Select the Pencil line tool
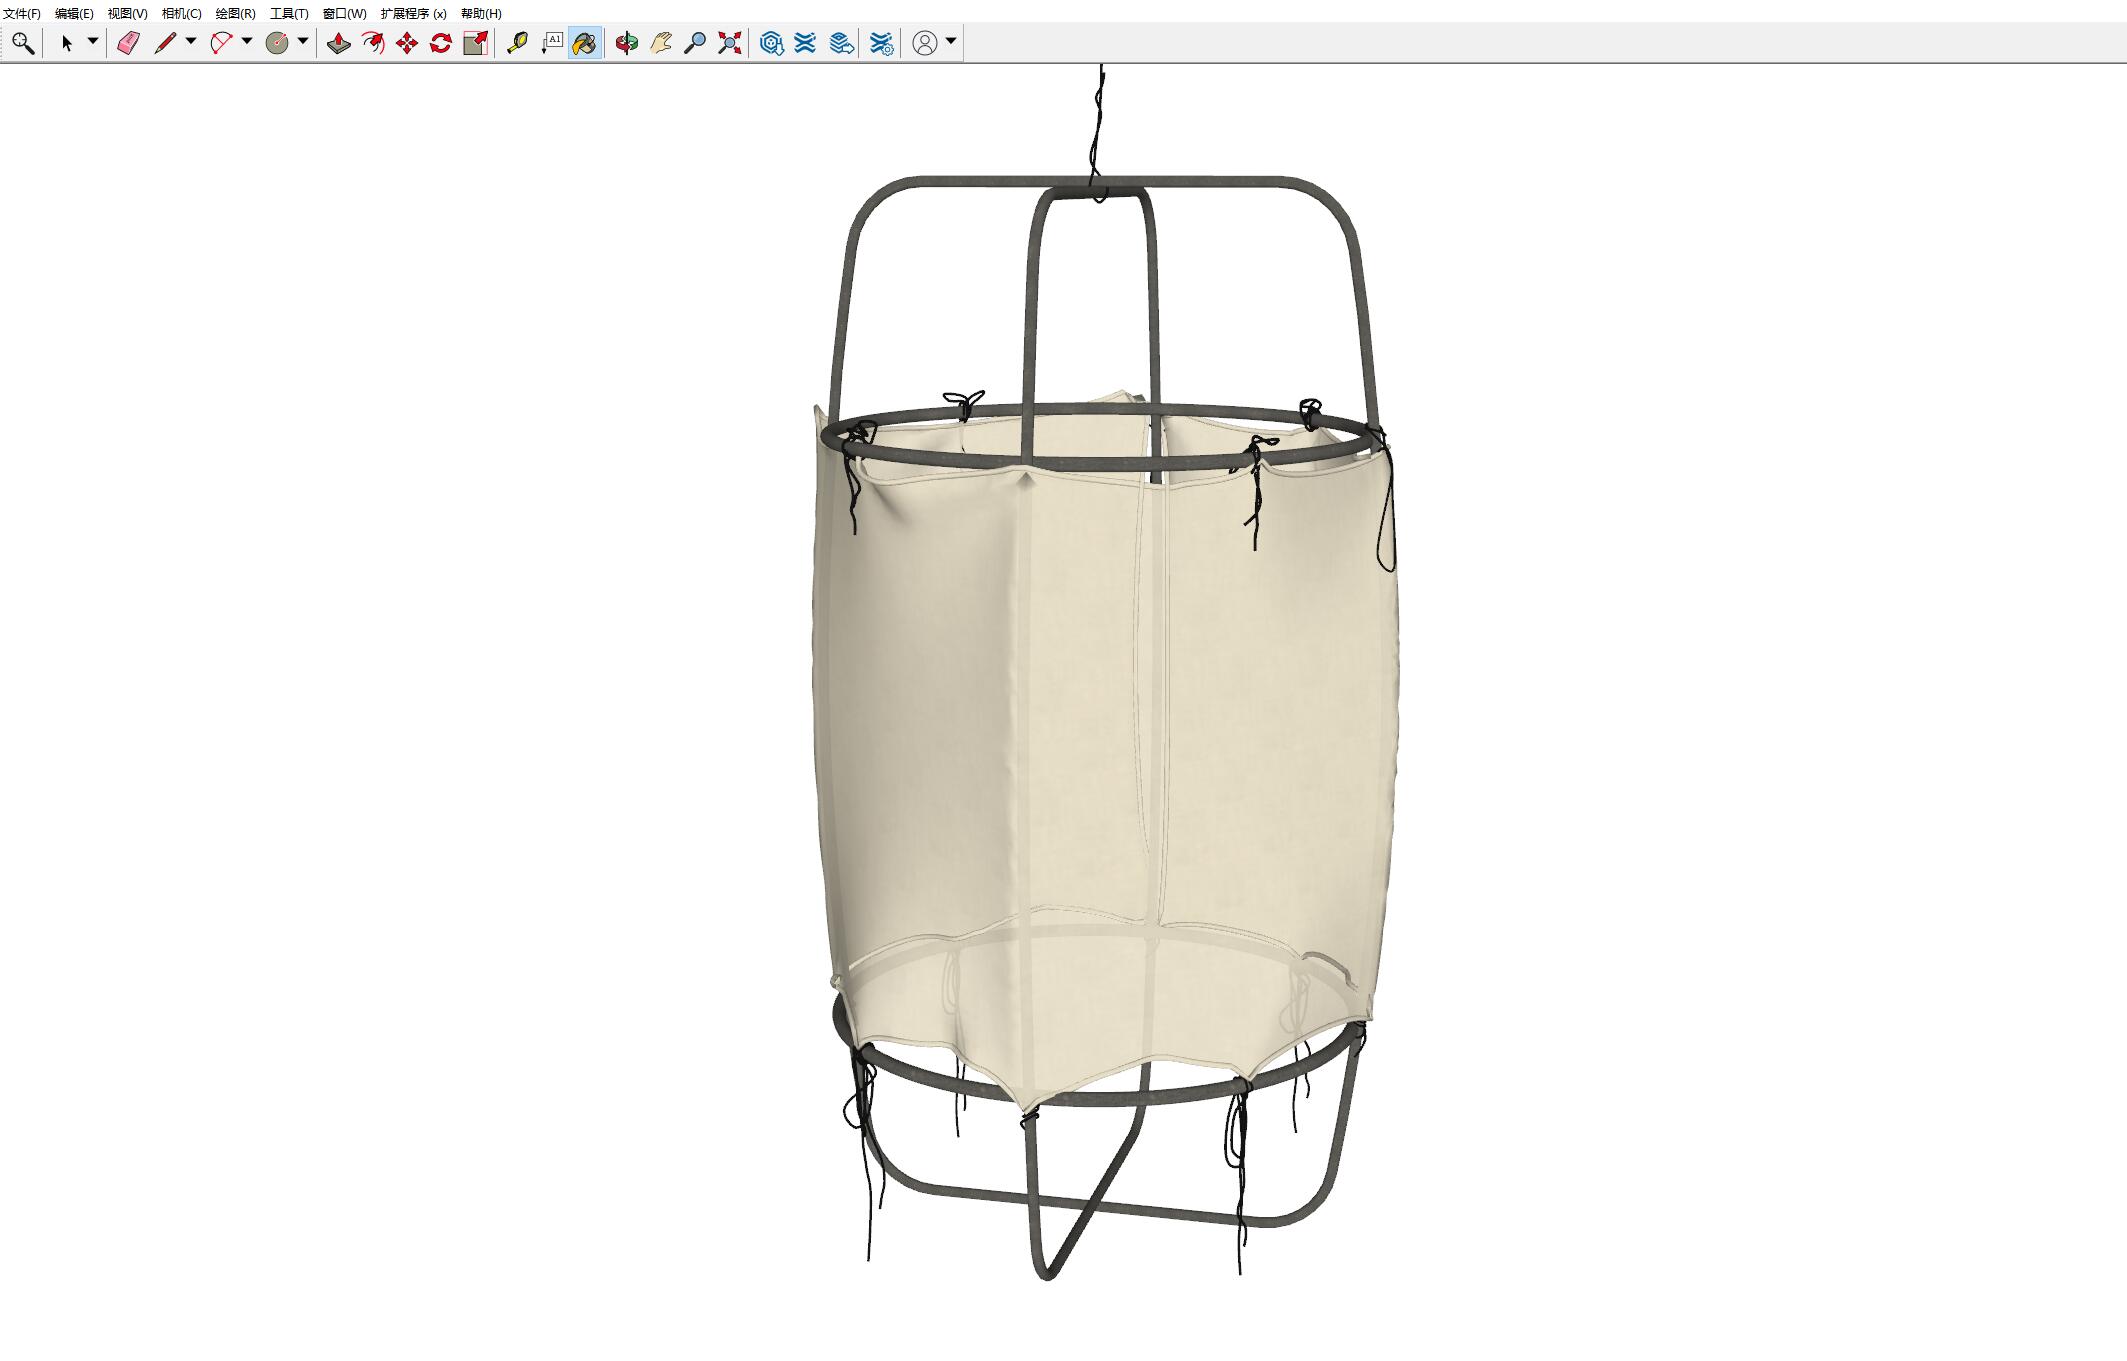Image resolution: width=2127 pixels, height=1361 pixels. coord(165,43)
